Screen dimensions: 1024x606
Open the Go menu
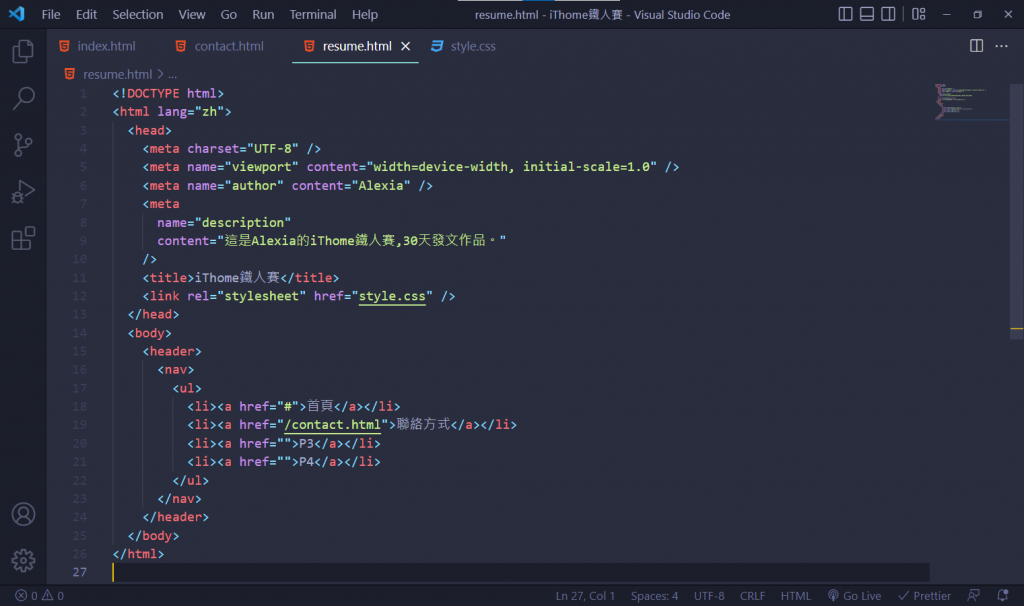[229, 14]
